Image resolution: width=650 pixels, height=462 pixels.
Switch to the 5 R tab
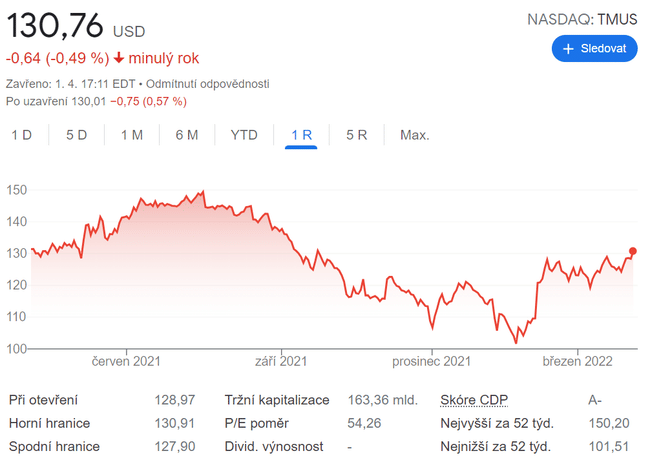tap(357, 135)
